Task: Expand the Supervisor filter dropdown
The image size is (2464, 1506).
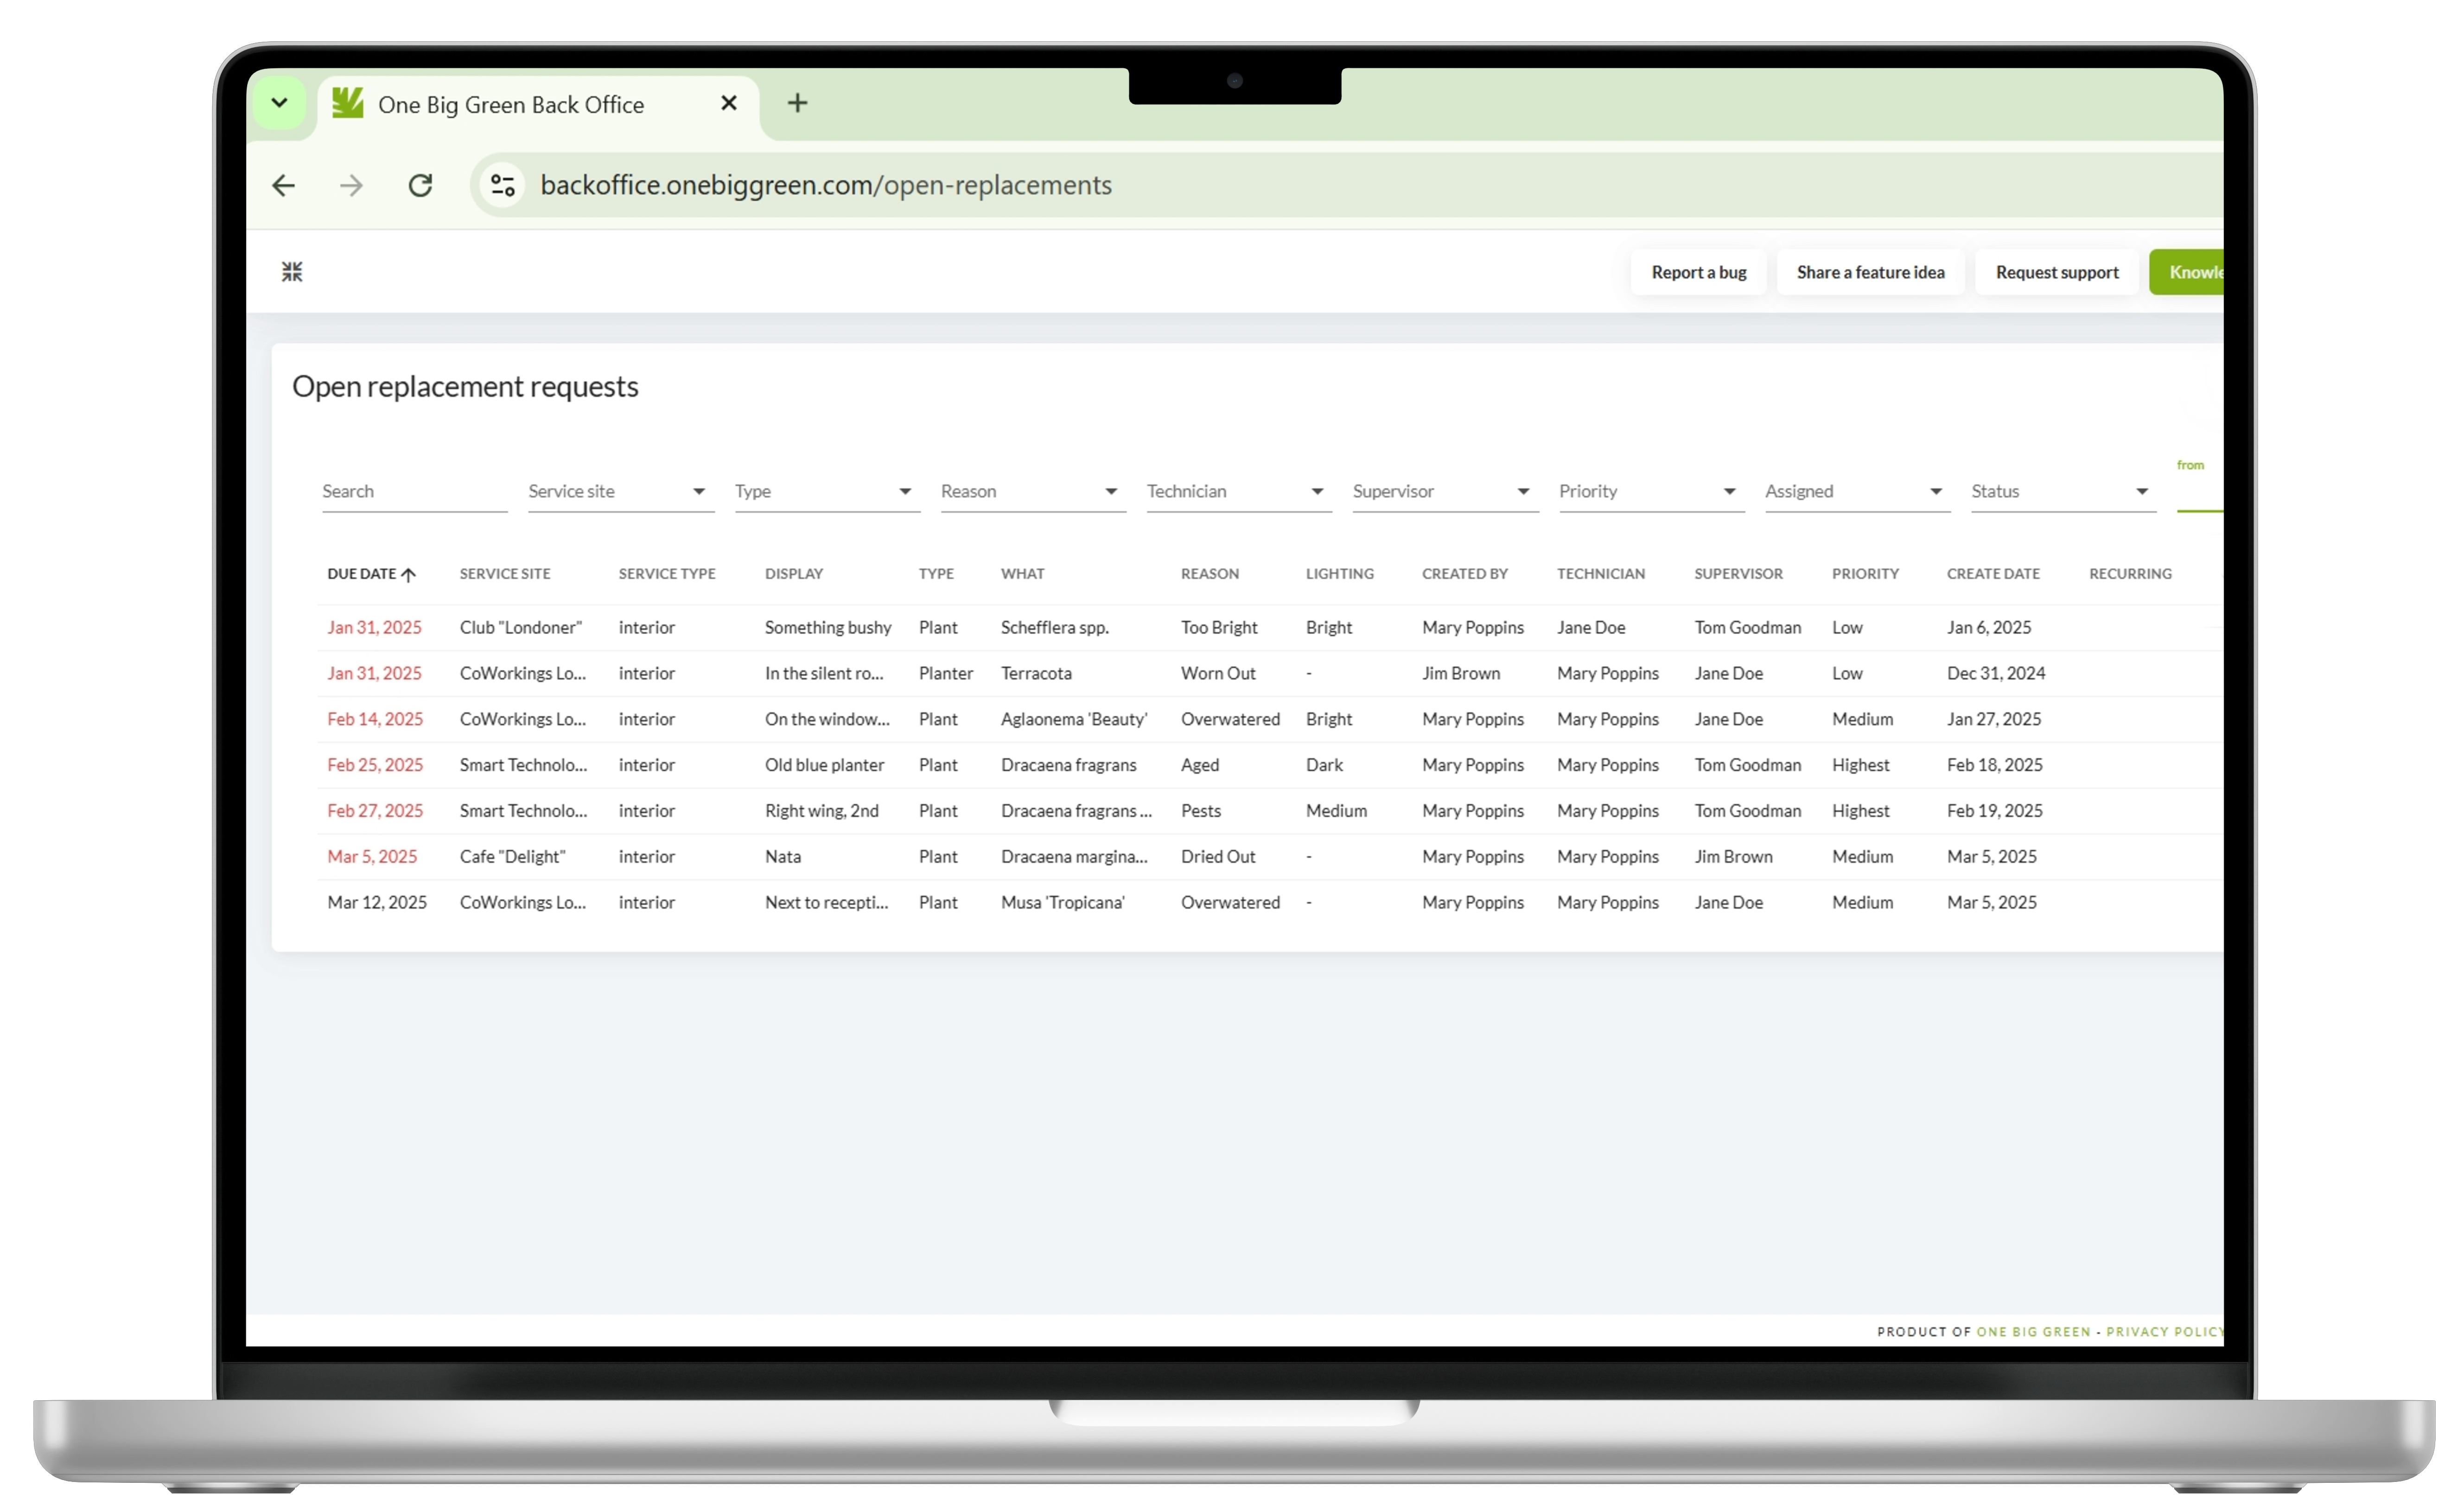Action: (x=1445, y=491)
